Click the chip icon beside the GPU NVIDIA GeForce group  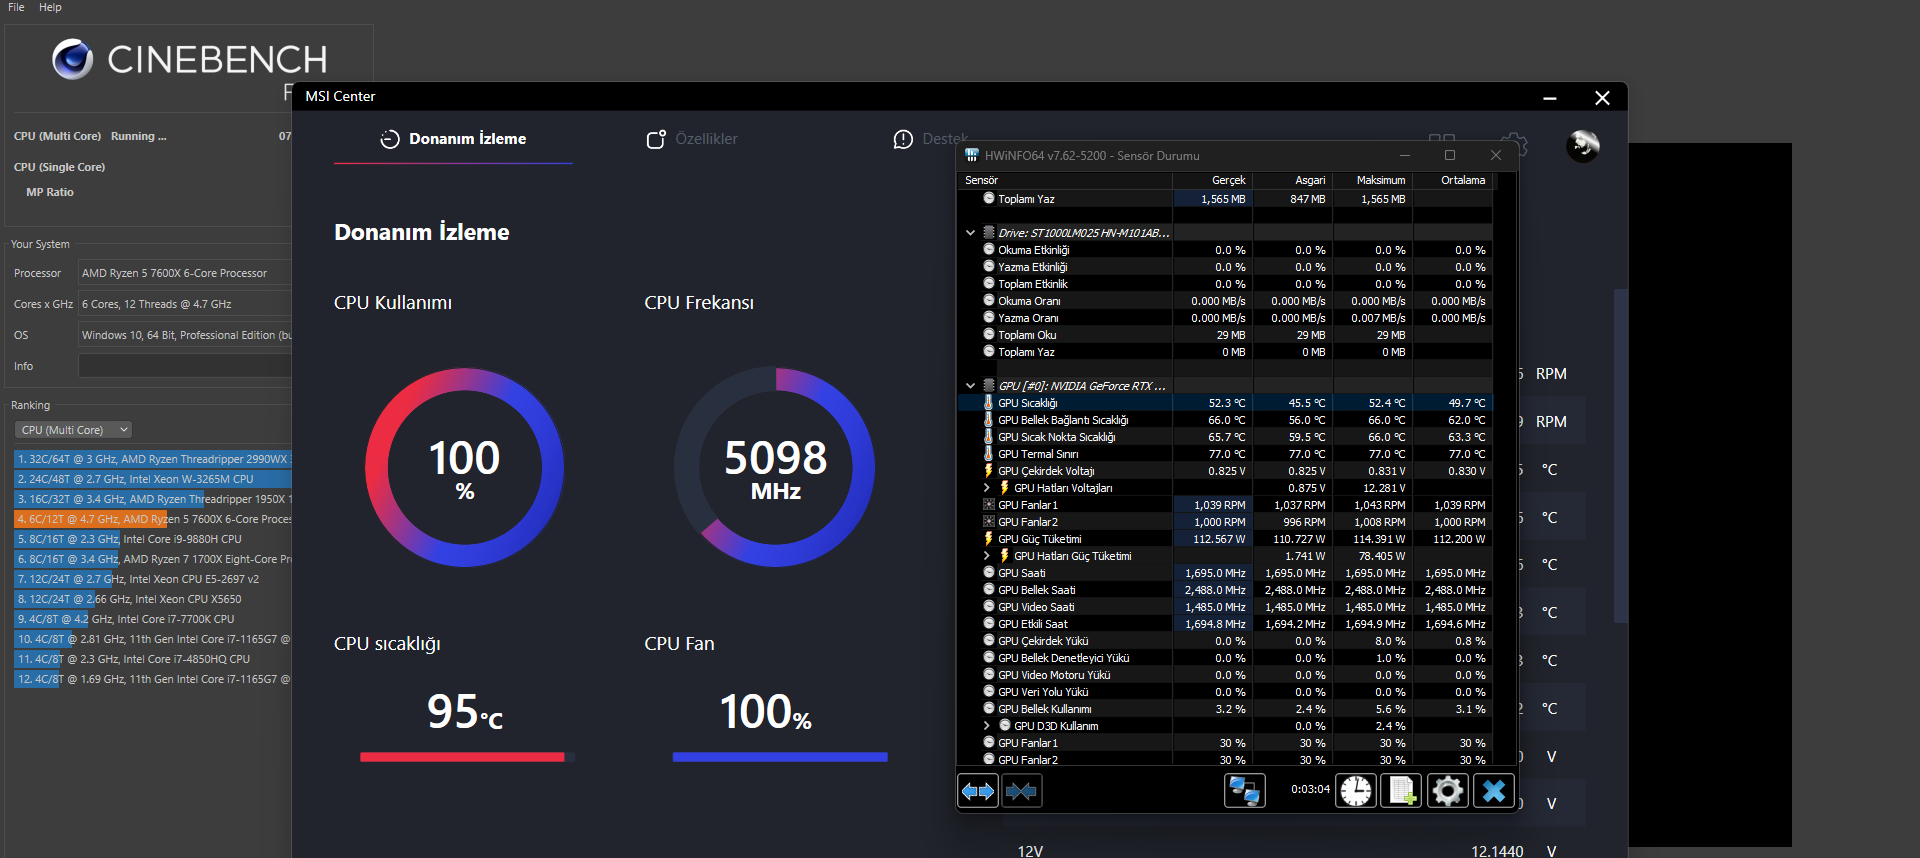988,385
